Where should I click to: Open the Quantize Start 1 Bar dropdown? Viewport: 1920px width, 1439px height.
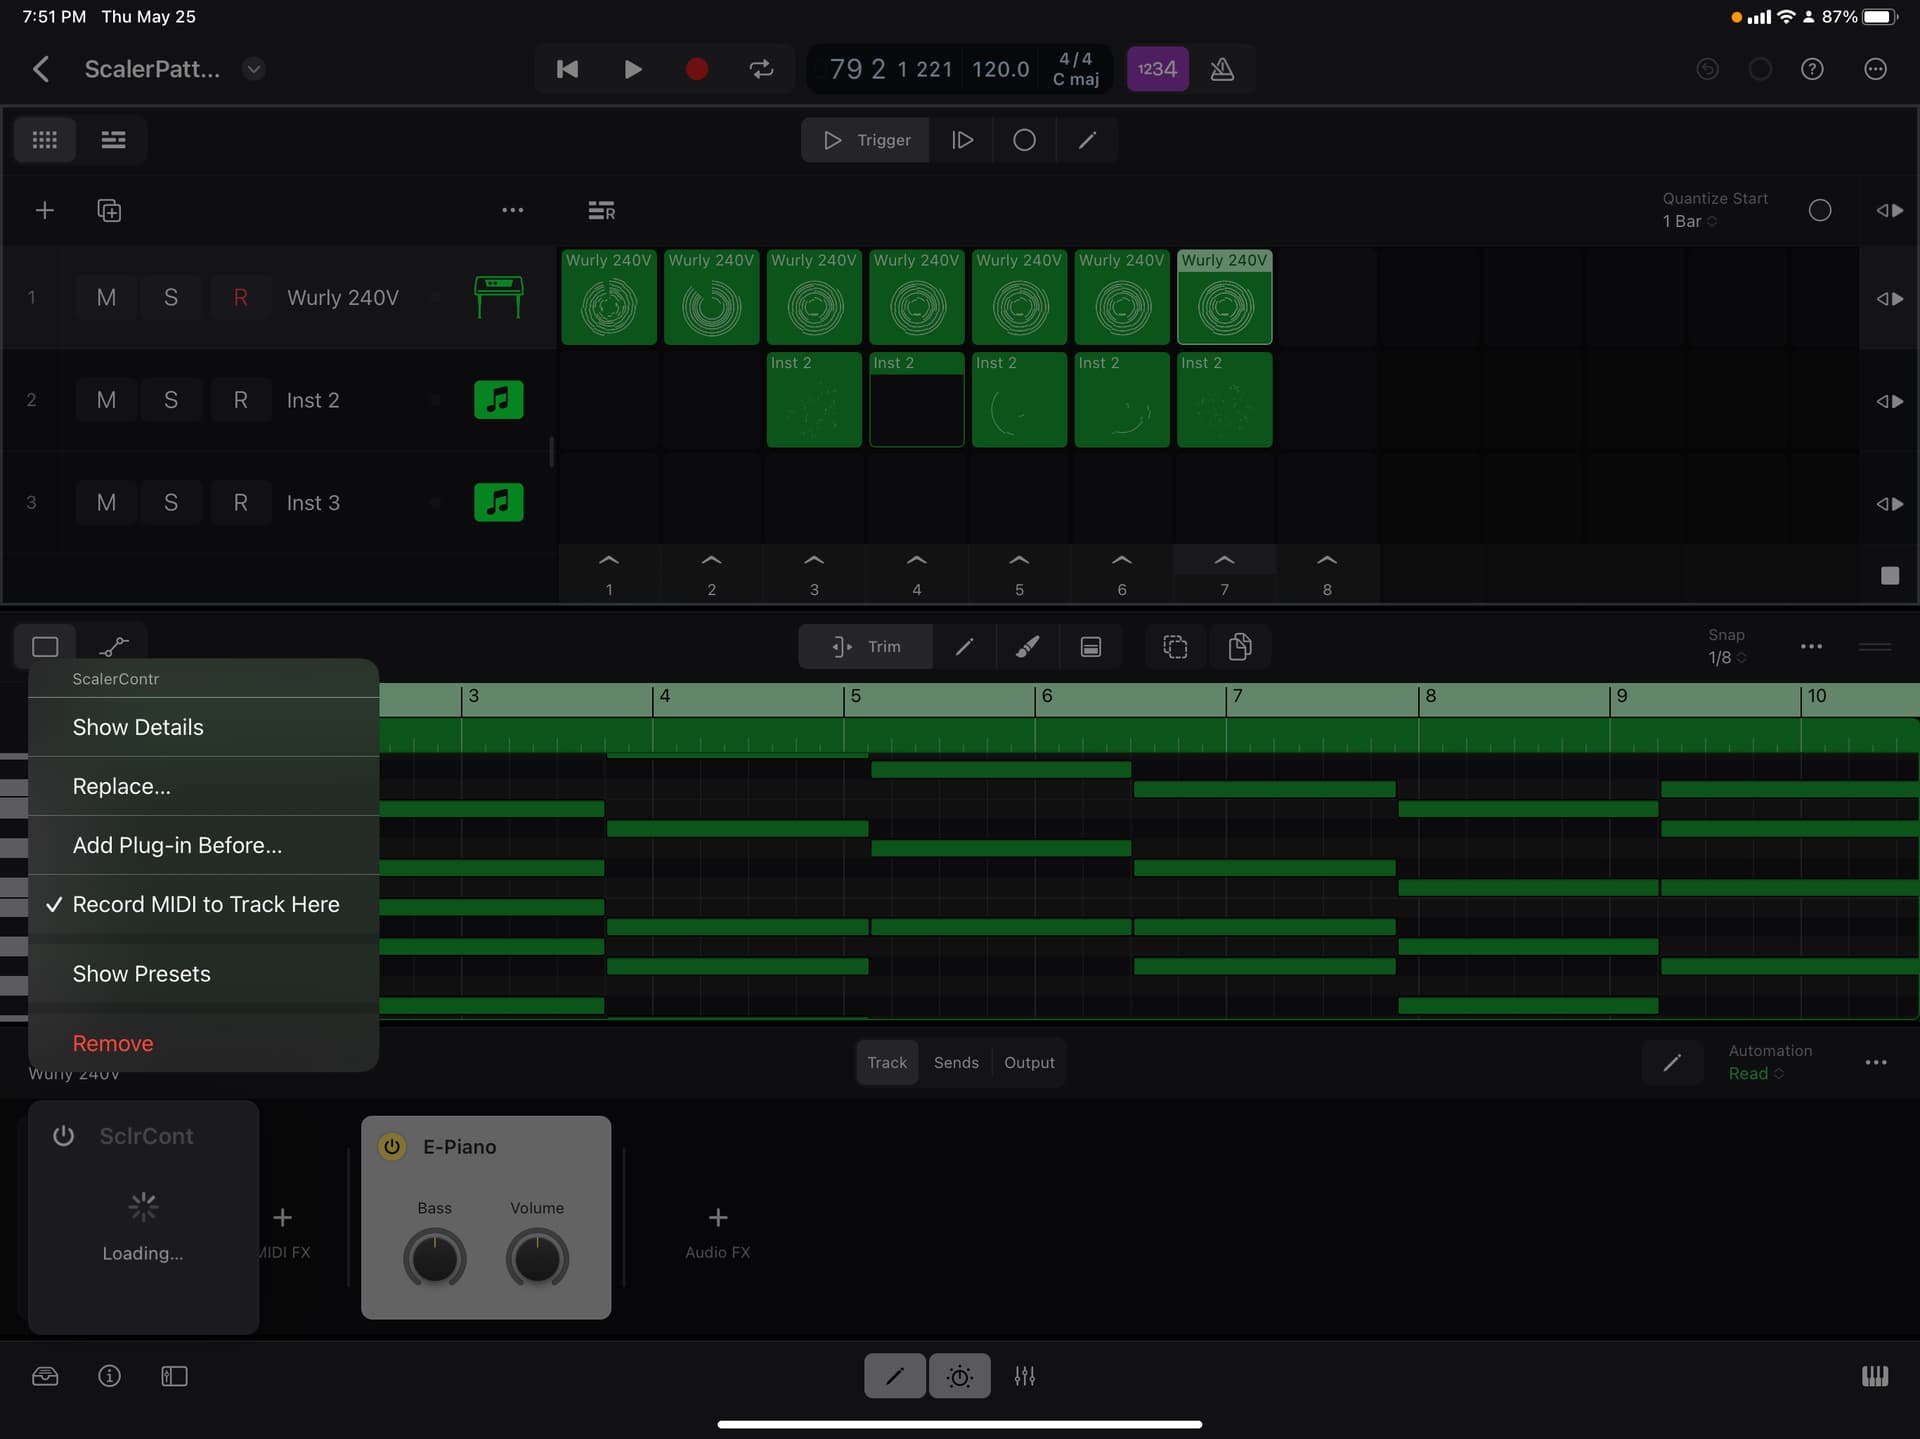point(1689,221)
